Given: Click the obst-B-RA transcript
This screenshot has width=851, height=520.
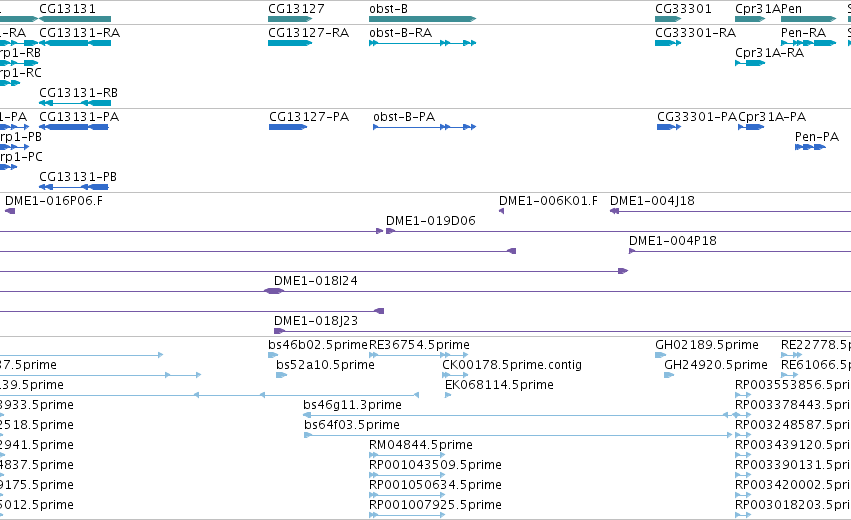Looking at the screenshot, I should coord(422,43).
